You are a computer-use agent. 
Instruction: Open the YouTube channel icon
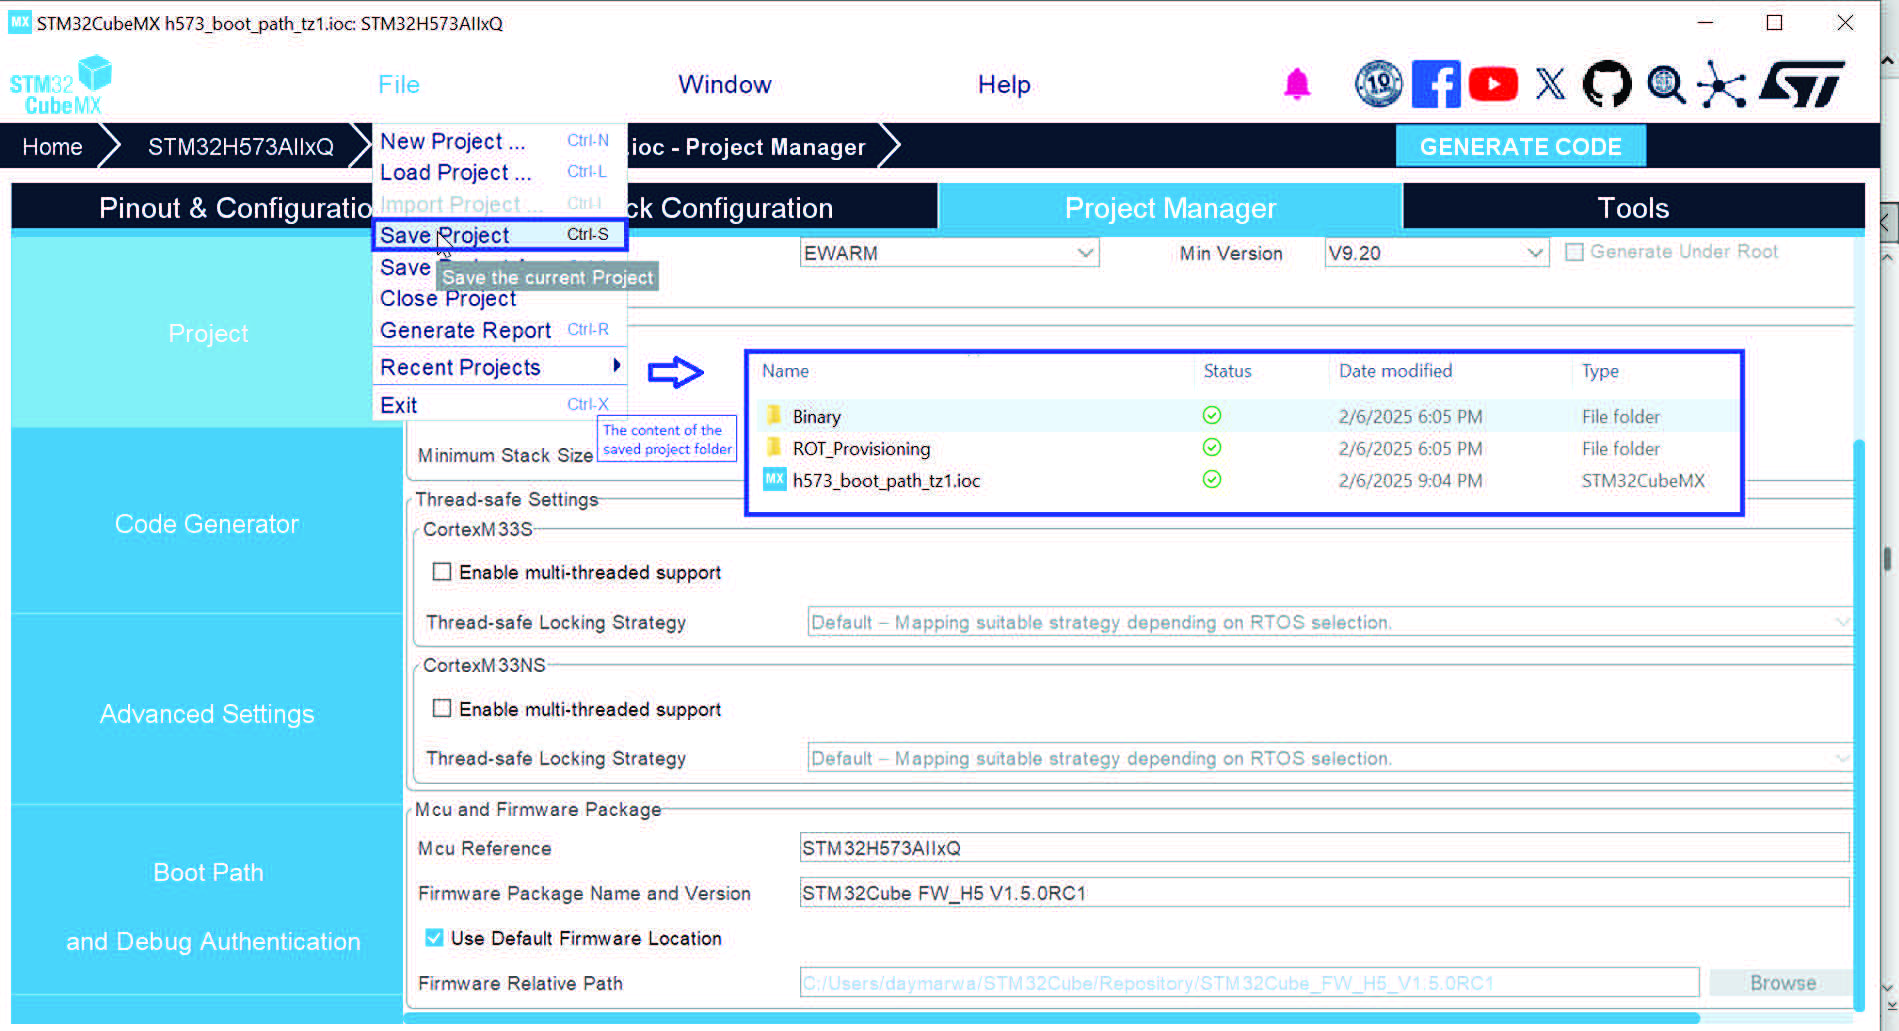[1493, 84]
